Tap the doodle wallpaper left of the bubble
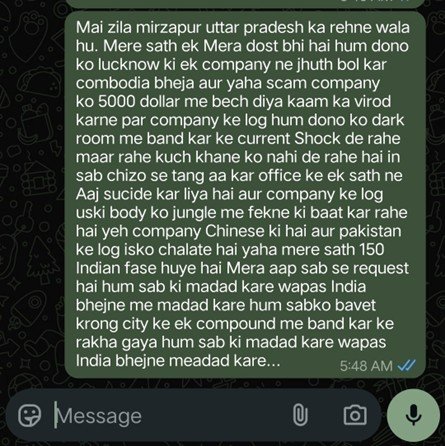Screen dimensions: 445x446 coord(32,200)
